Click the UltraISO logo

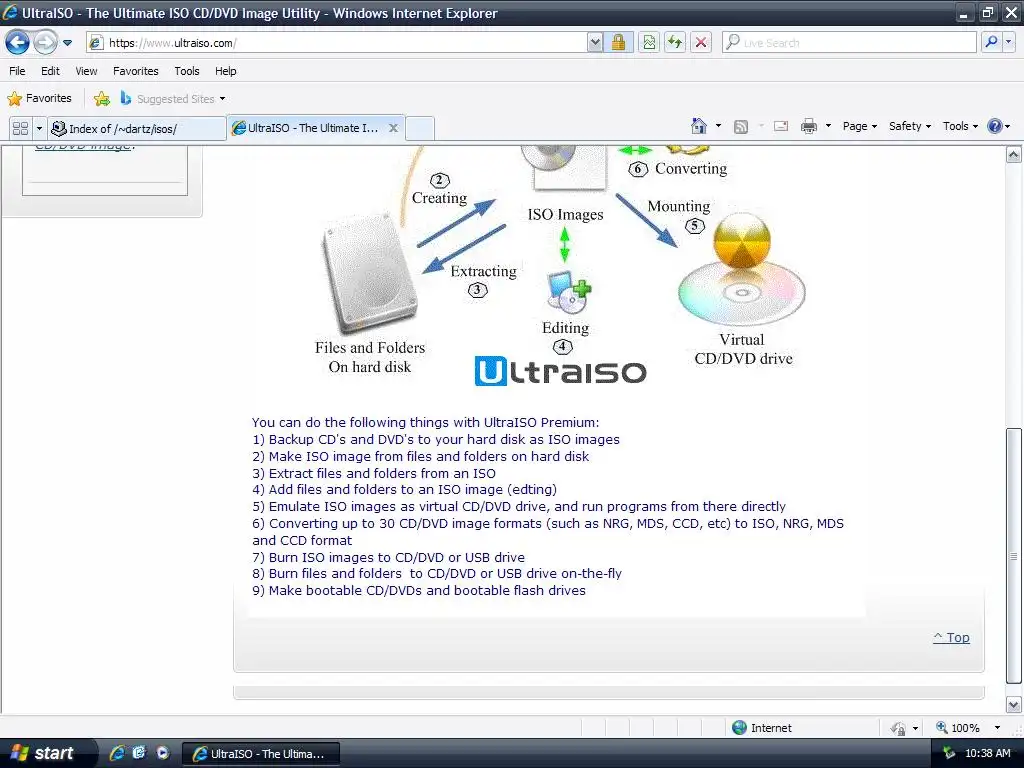(x=560, y=371)
